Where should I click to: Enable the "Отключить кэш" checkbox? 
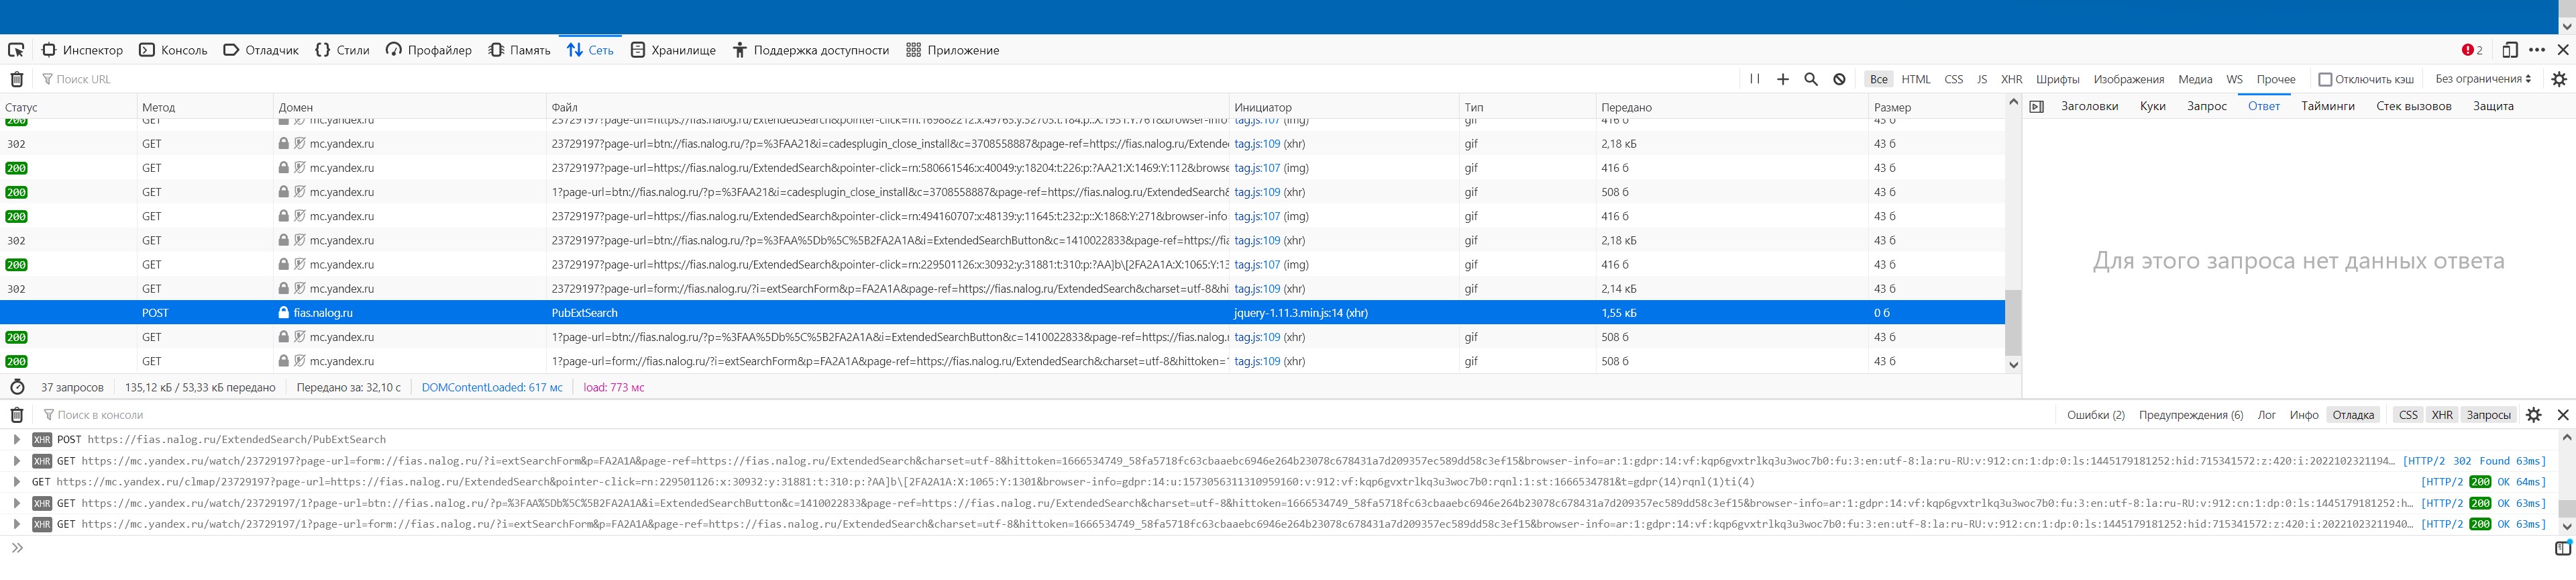(2325, 79)
